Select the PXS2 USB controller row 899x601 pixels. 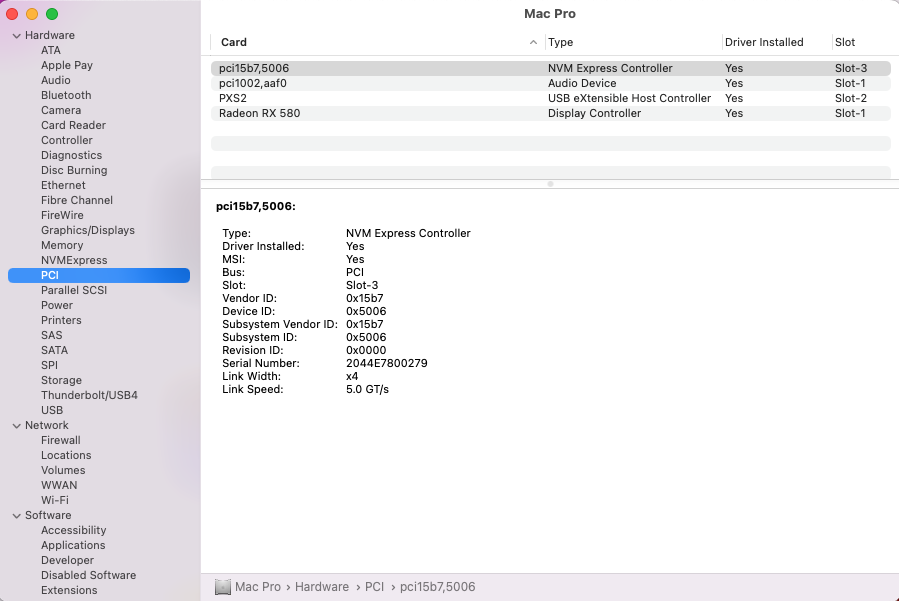(x=550, y=98)
